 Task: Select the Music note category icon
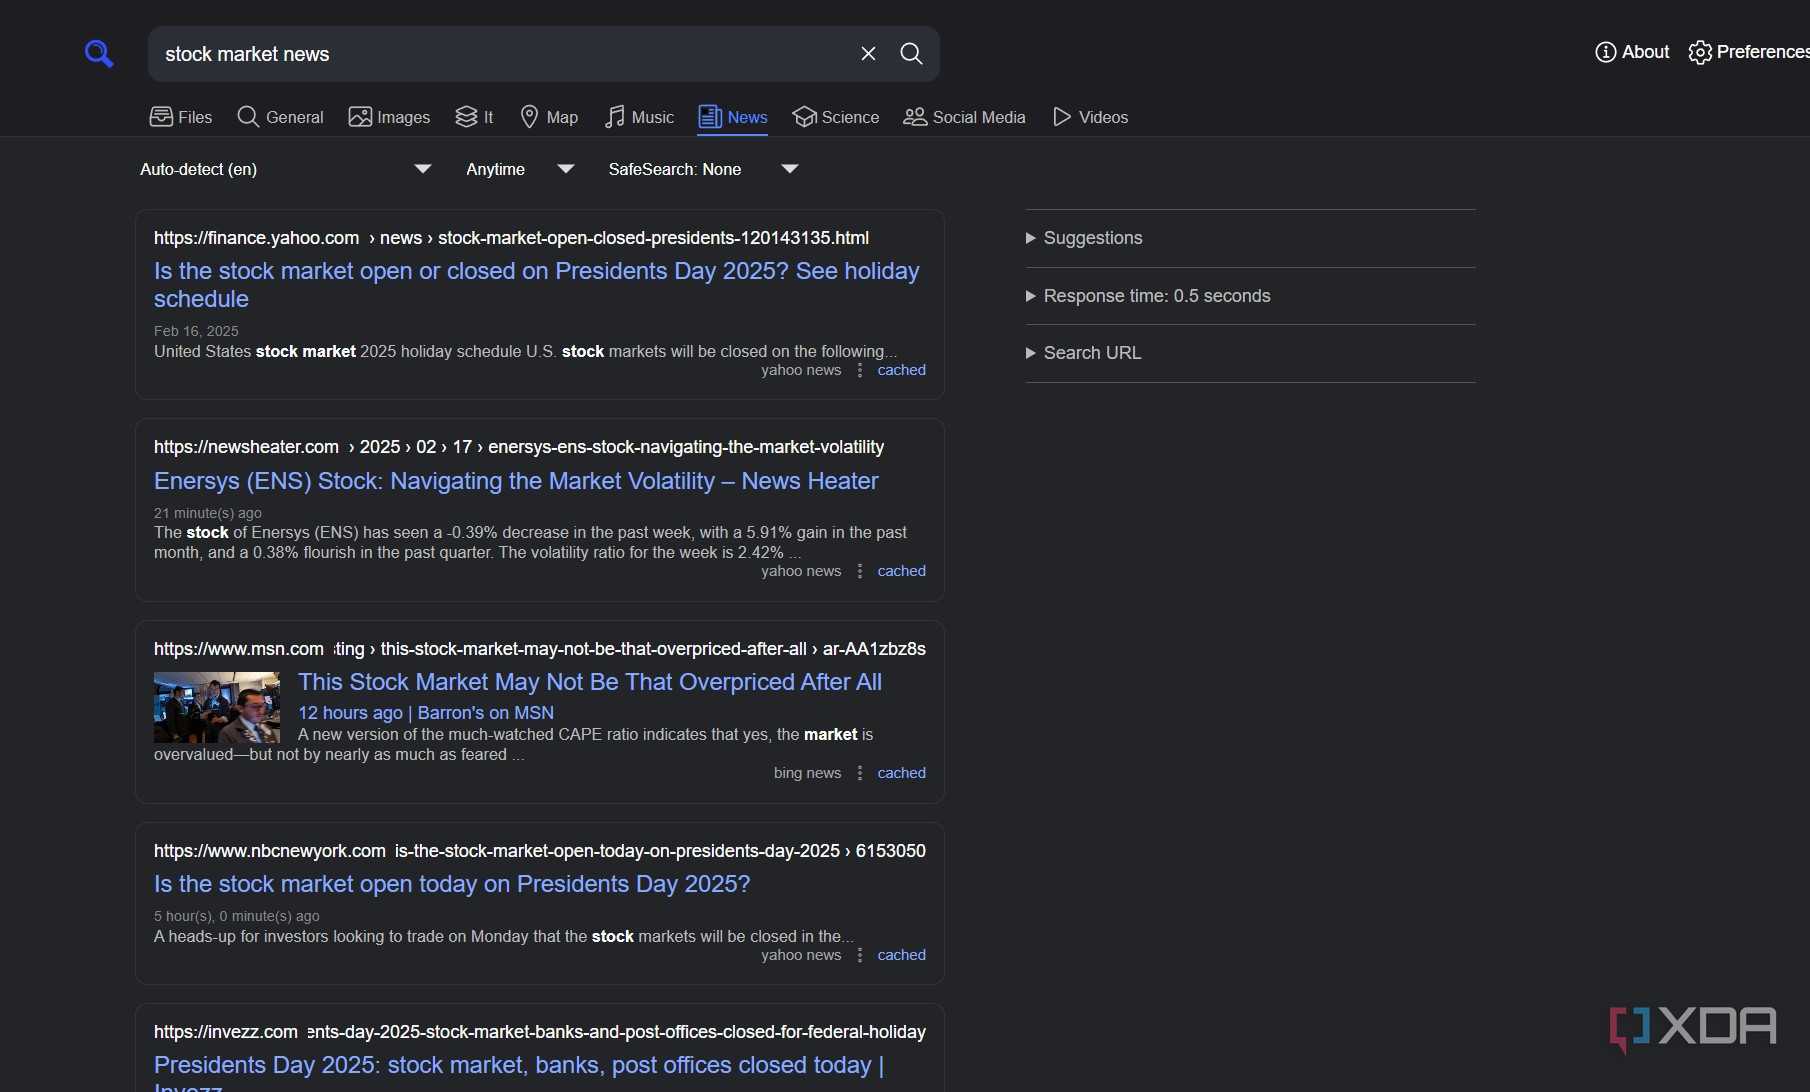615,117
